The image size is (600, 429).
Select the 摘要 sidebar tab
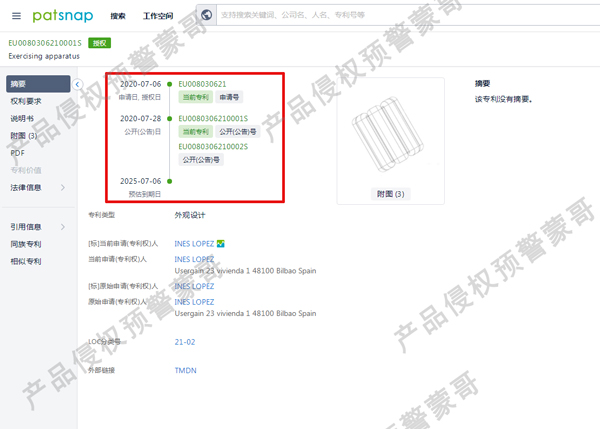[38, 84]
